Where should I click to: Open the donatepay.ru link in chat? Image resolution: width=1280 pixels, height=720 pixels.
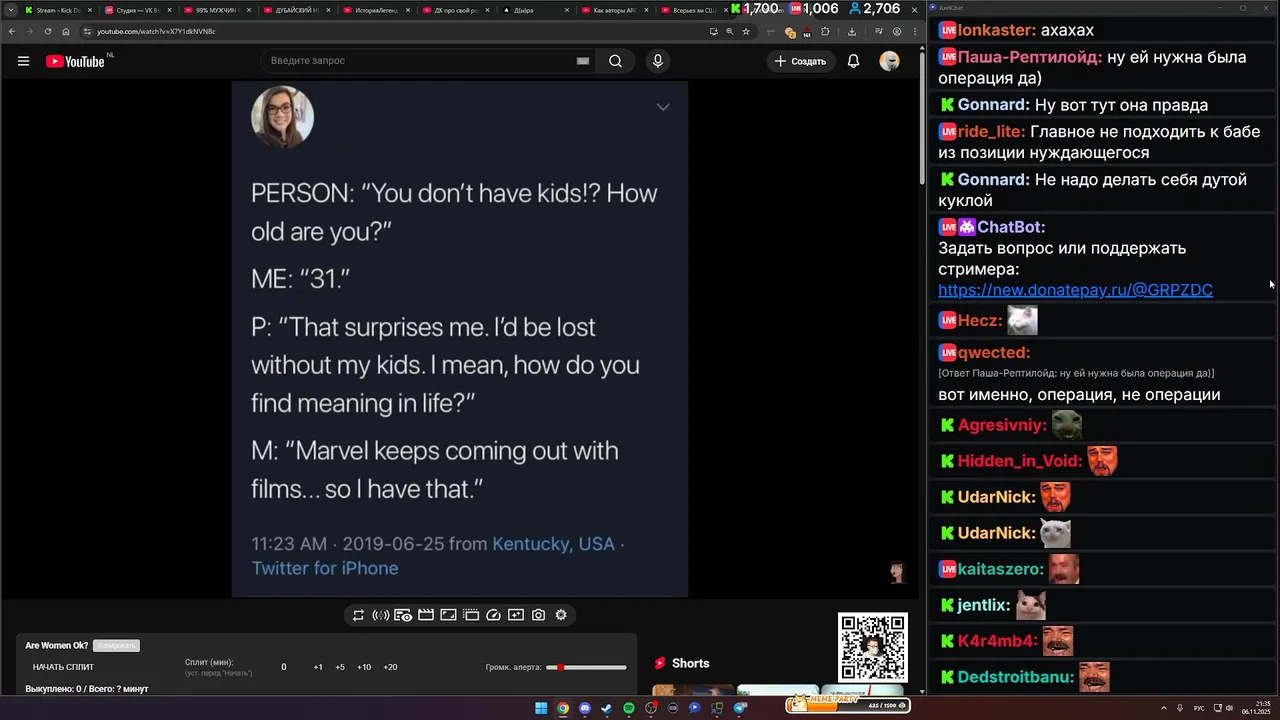[x=1075, y=290]
